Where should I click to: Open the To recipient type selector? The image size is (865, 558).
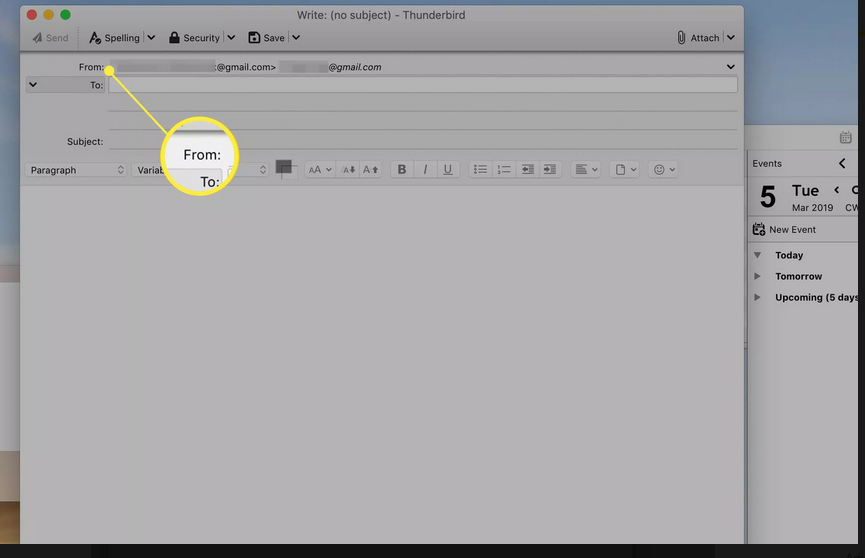tap(66, 85)
